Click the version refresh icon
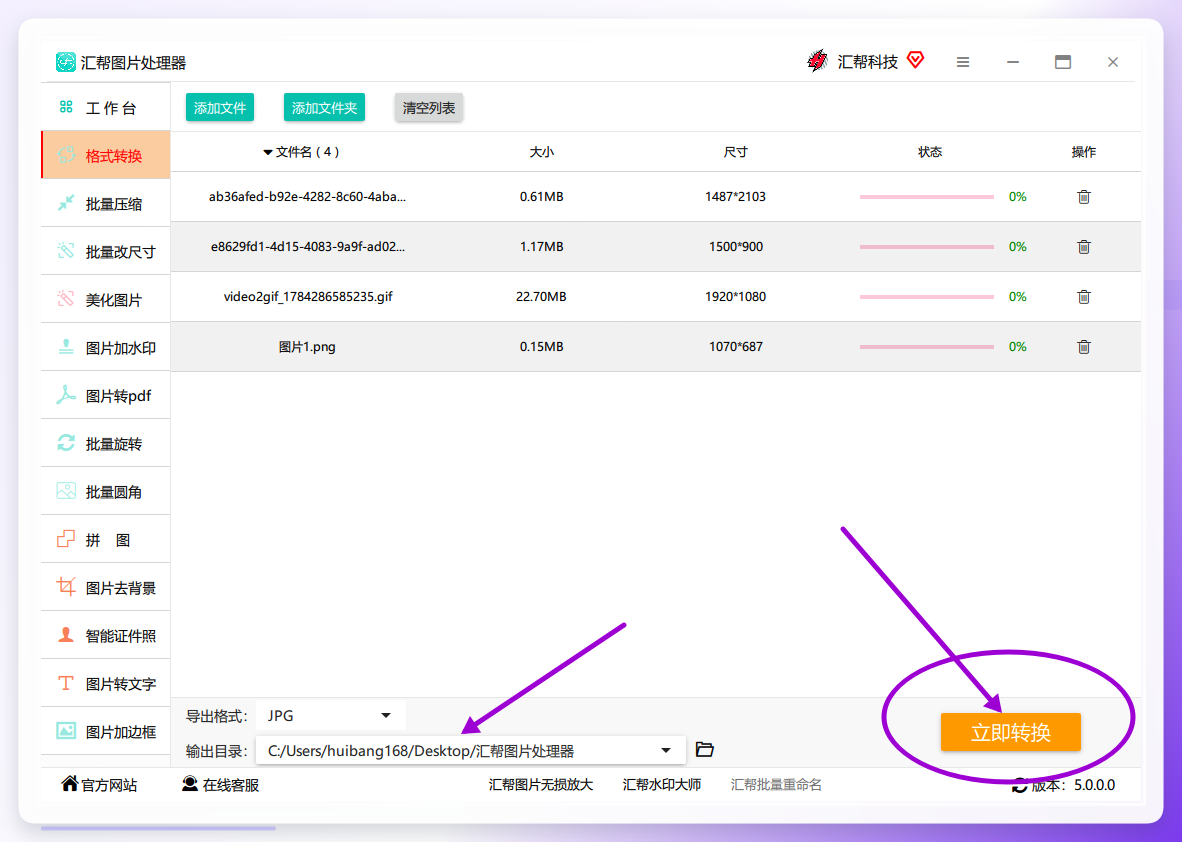The height and width of the screenshot is (842, 1182). coord(1019,785)
